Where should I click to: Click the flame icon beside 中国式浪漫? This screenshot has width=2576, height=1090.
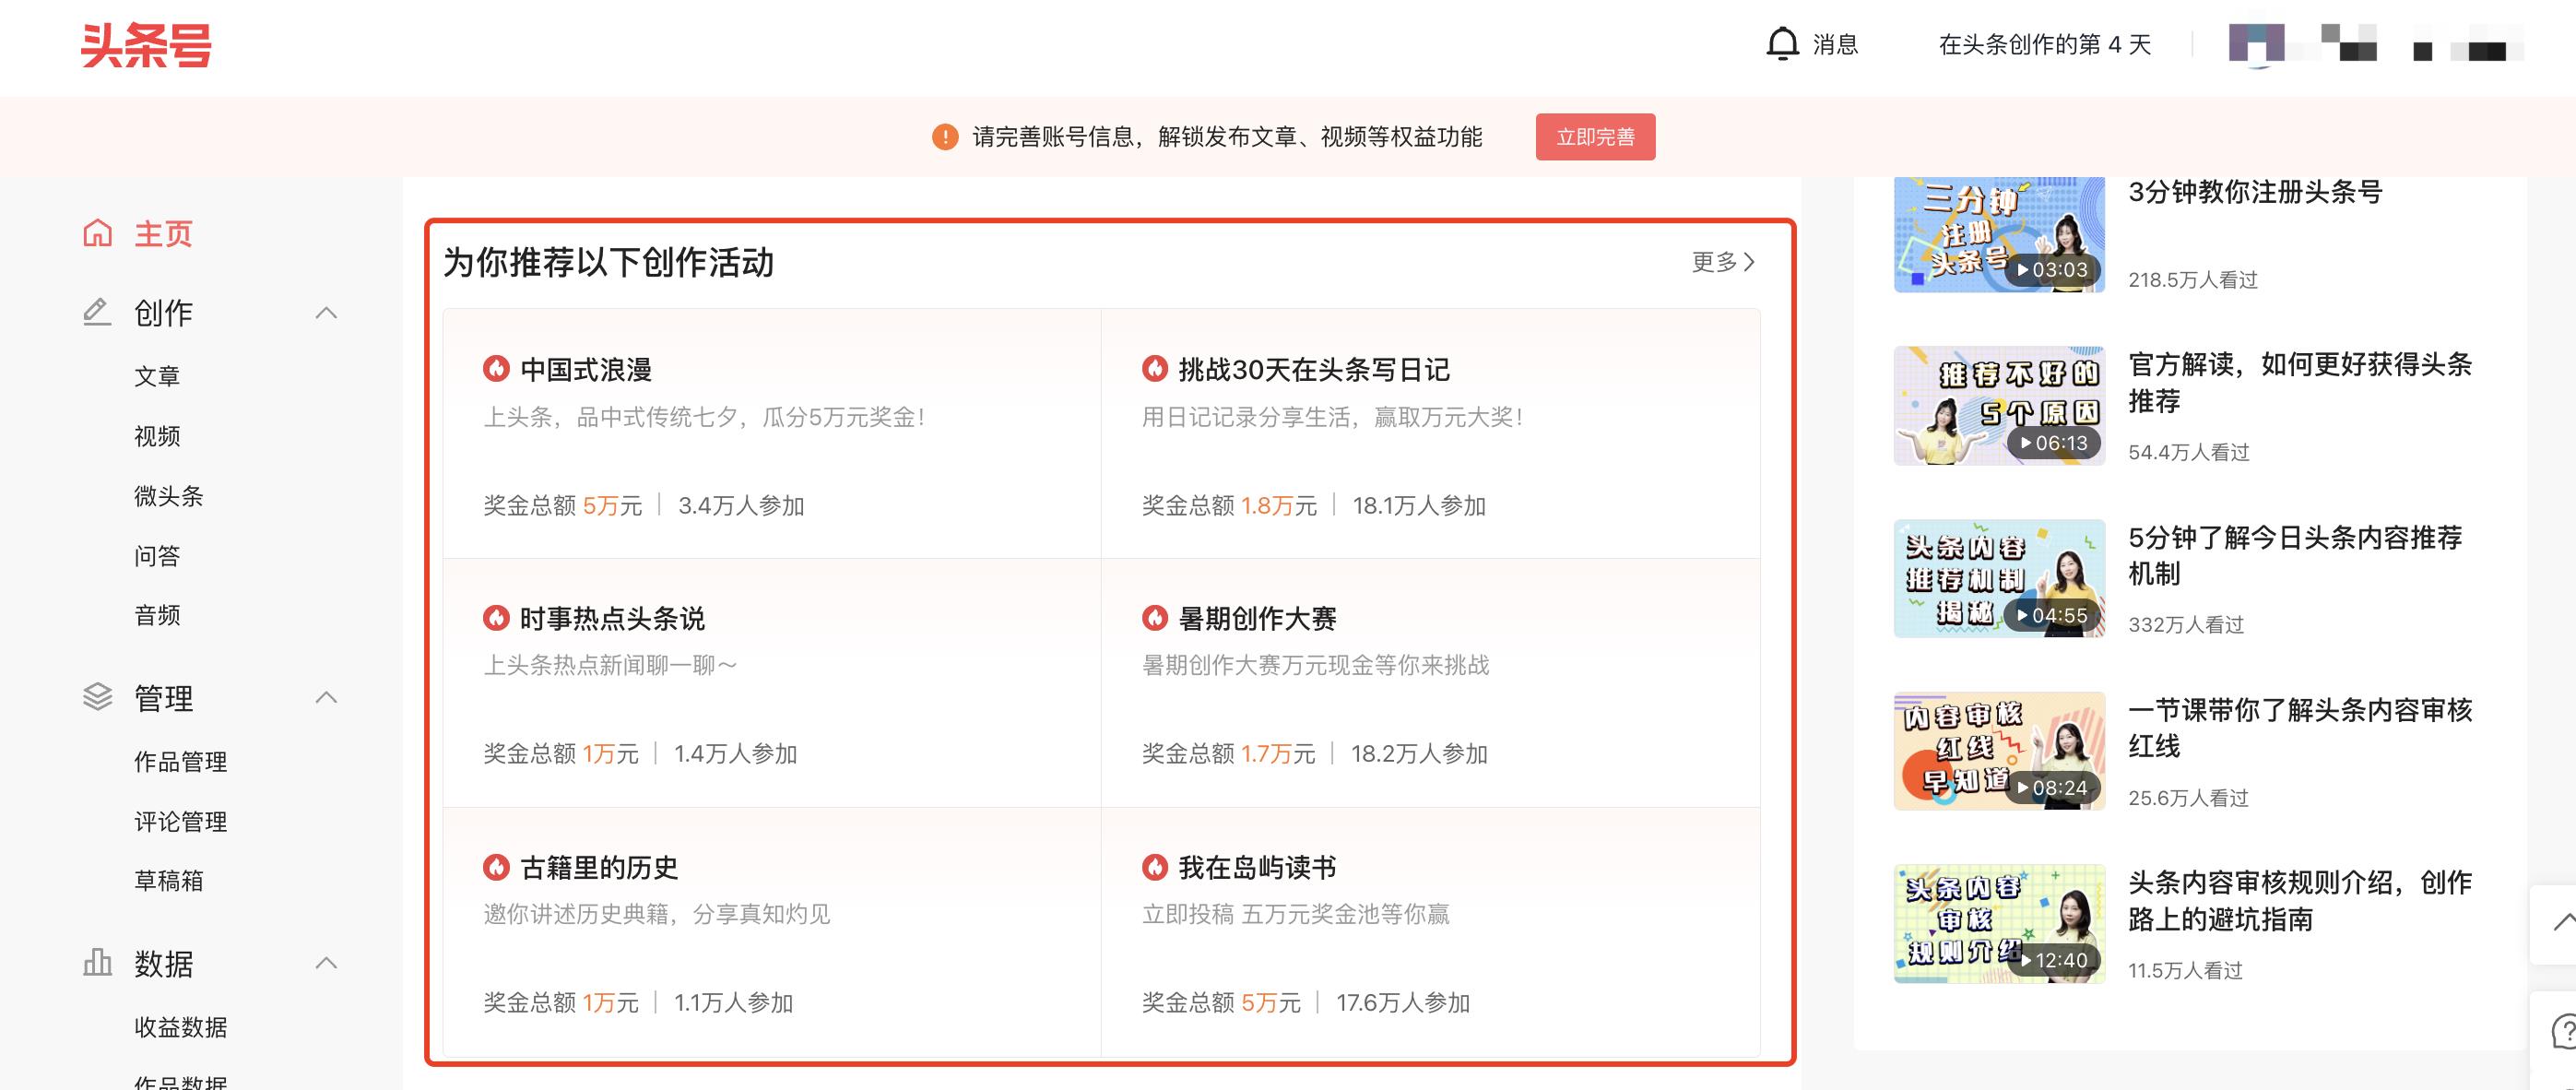coord(496,369)
